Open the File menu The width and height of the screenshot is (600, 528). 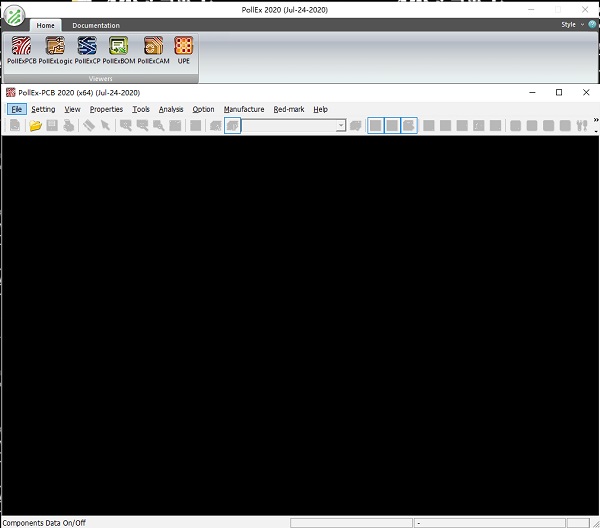(16, 109)
